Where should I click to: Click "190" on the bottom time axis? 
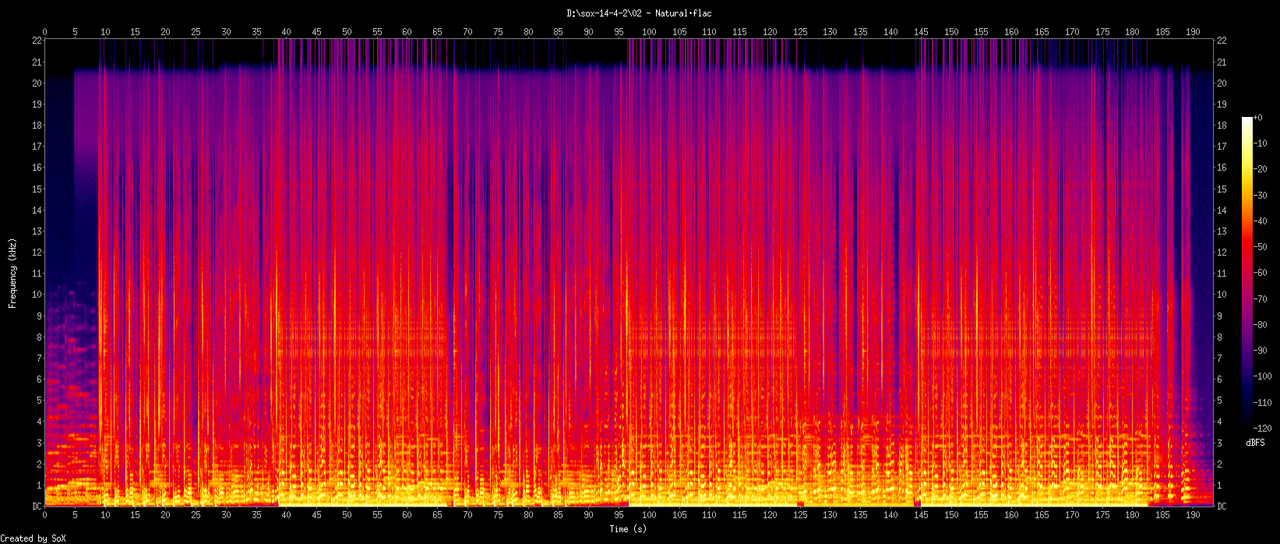pos(1192,517)
